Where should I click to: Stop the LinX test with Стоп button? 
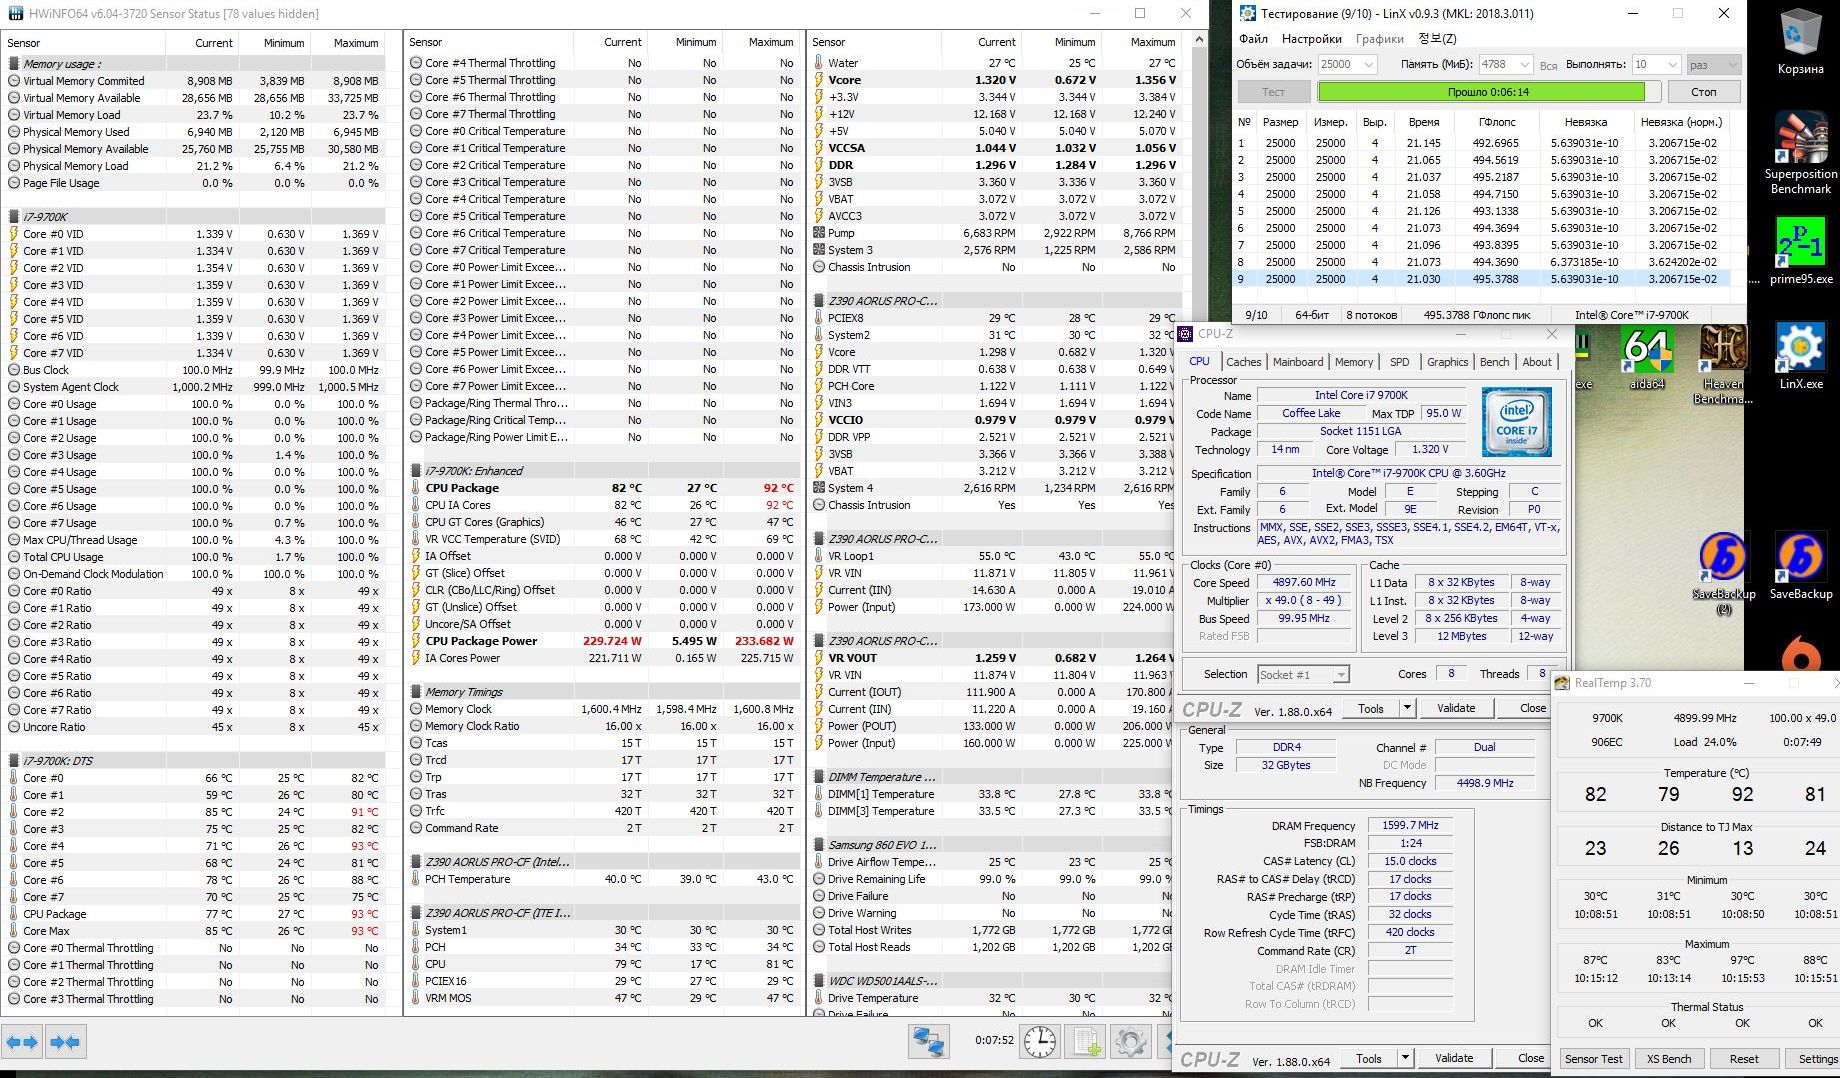coord(1703,92)
